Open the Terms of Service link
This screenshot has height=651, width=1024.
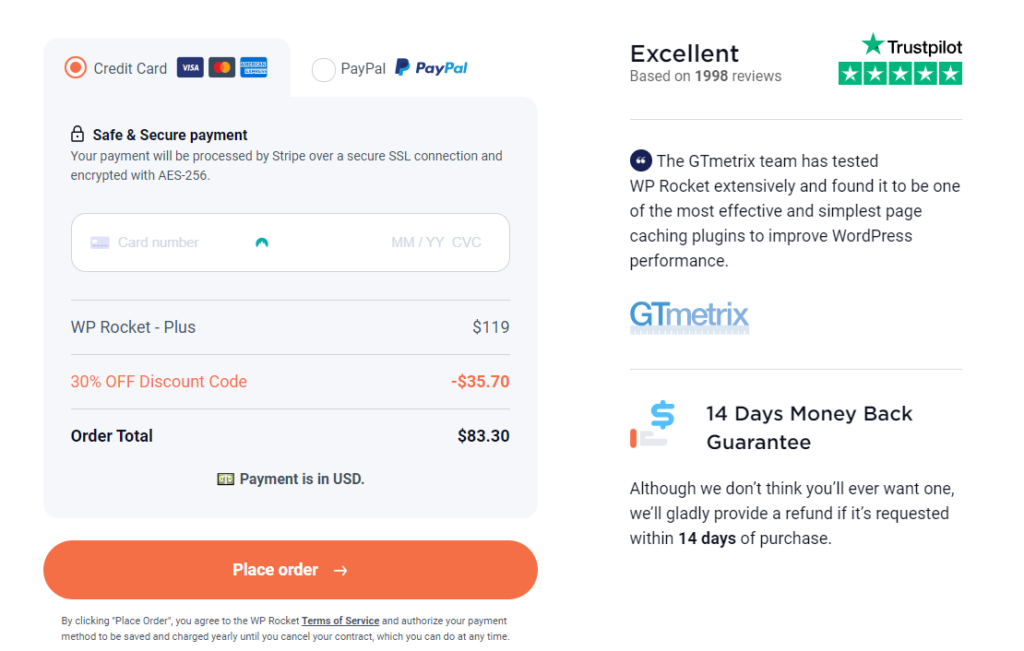340,621
